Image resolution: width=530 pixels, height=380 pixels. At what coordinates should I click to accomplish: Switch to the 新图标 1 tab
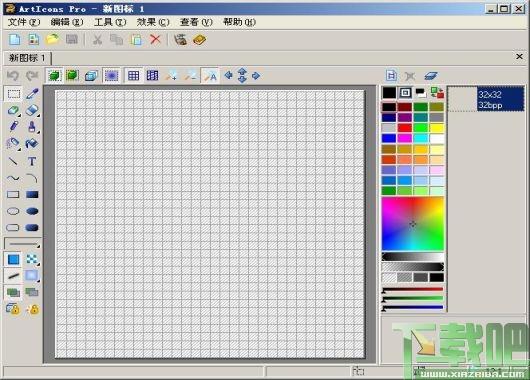[x=27, y=58]
